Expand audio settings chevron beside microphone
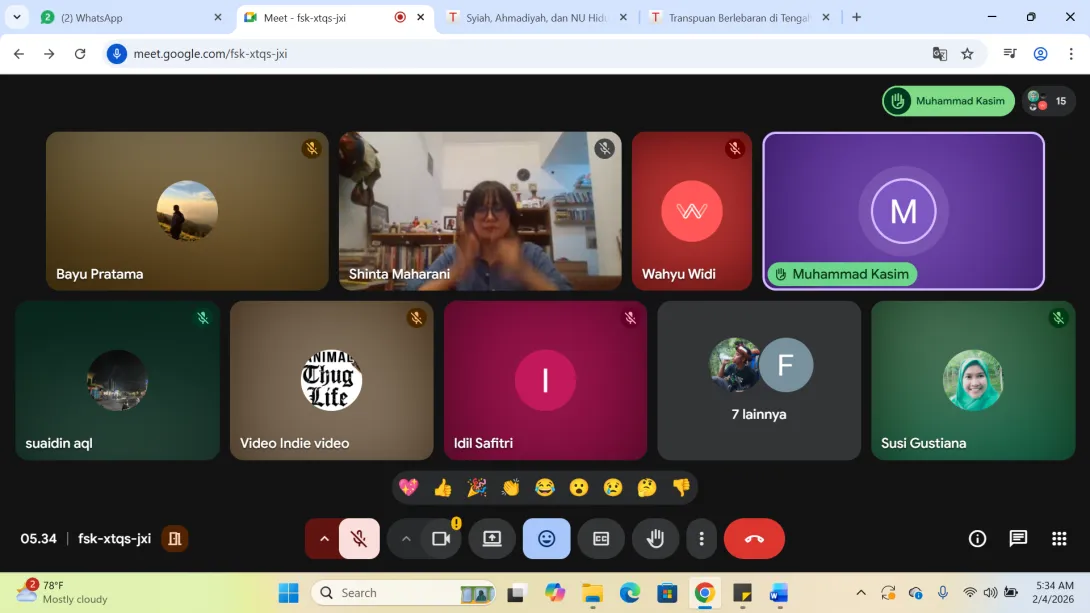The width and height of the screenshot is (1090, 613). point(323,539)
